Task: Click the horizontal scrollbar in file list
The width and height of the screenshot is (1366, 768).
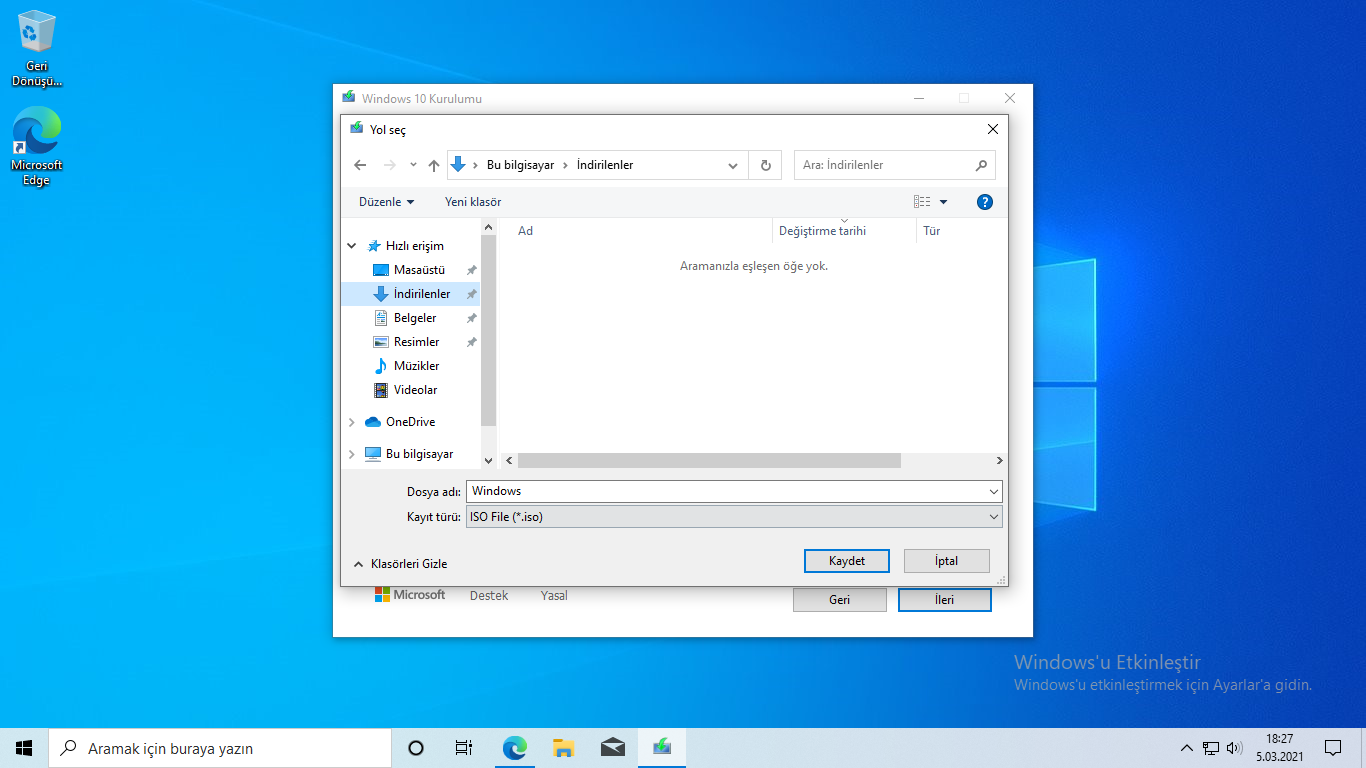Action: point(709,461)
